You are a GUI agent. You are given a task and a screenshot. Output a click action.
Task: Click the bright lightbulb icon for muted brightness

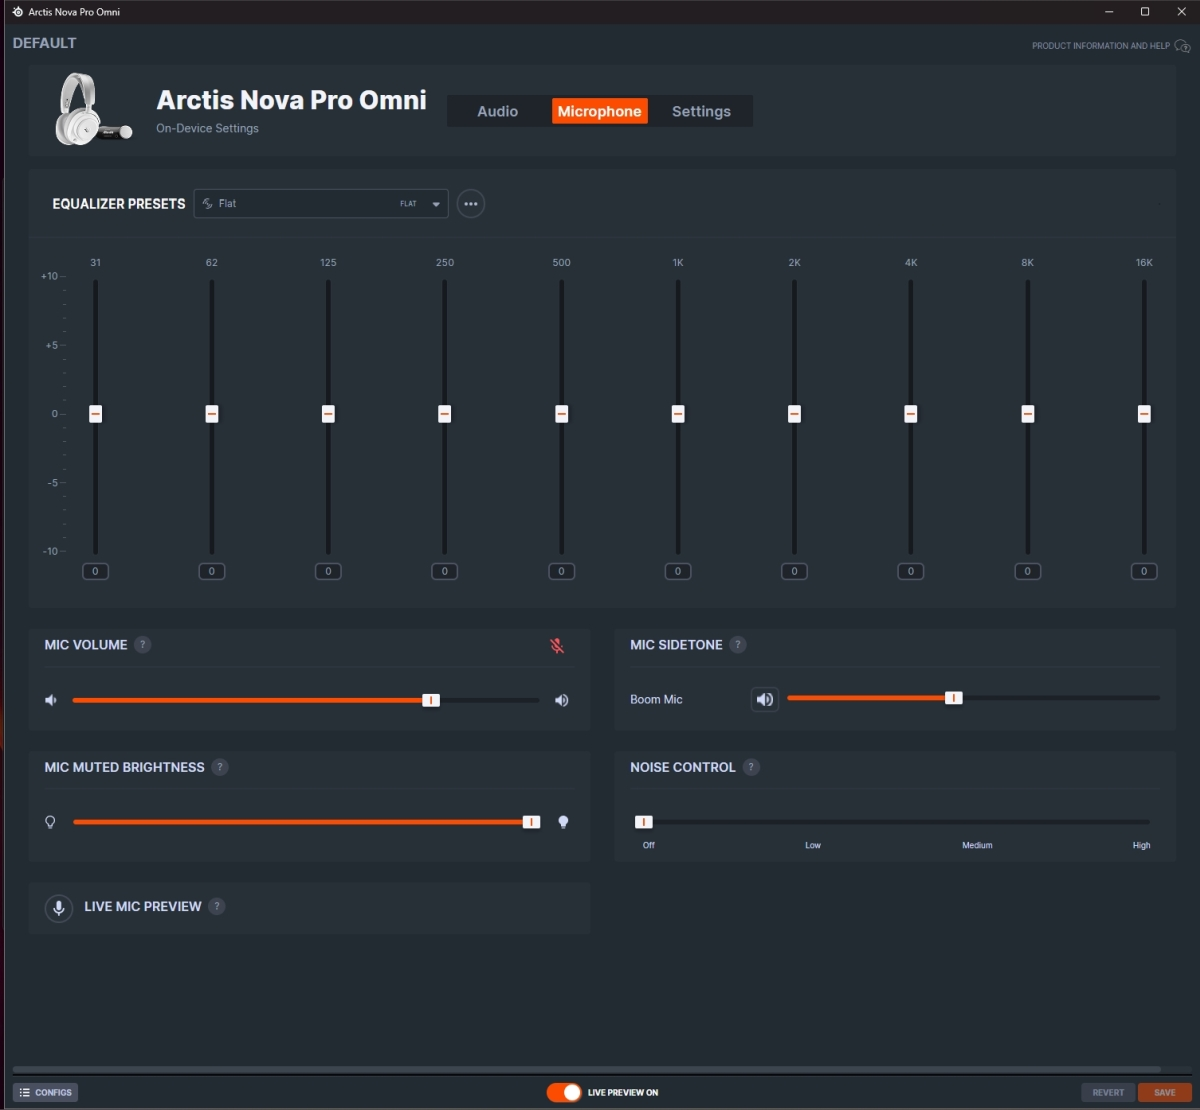(563, 822)
